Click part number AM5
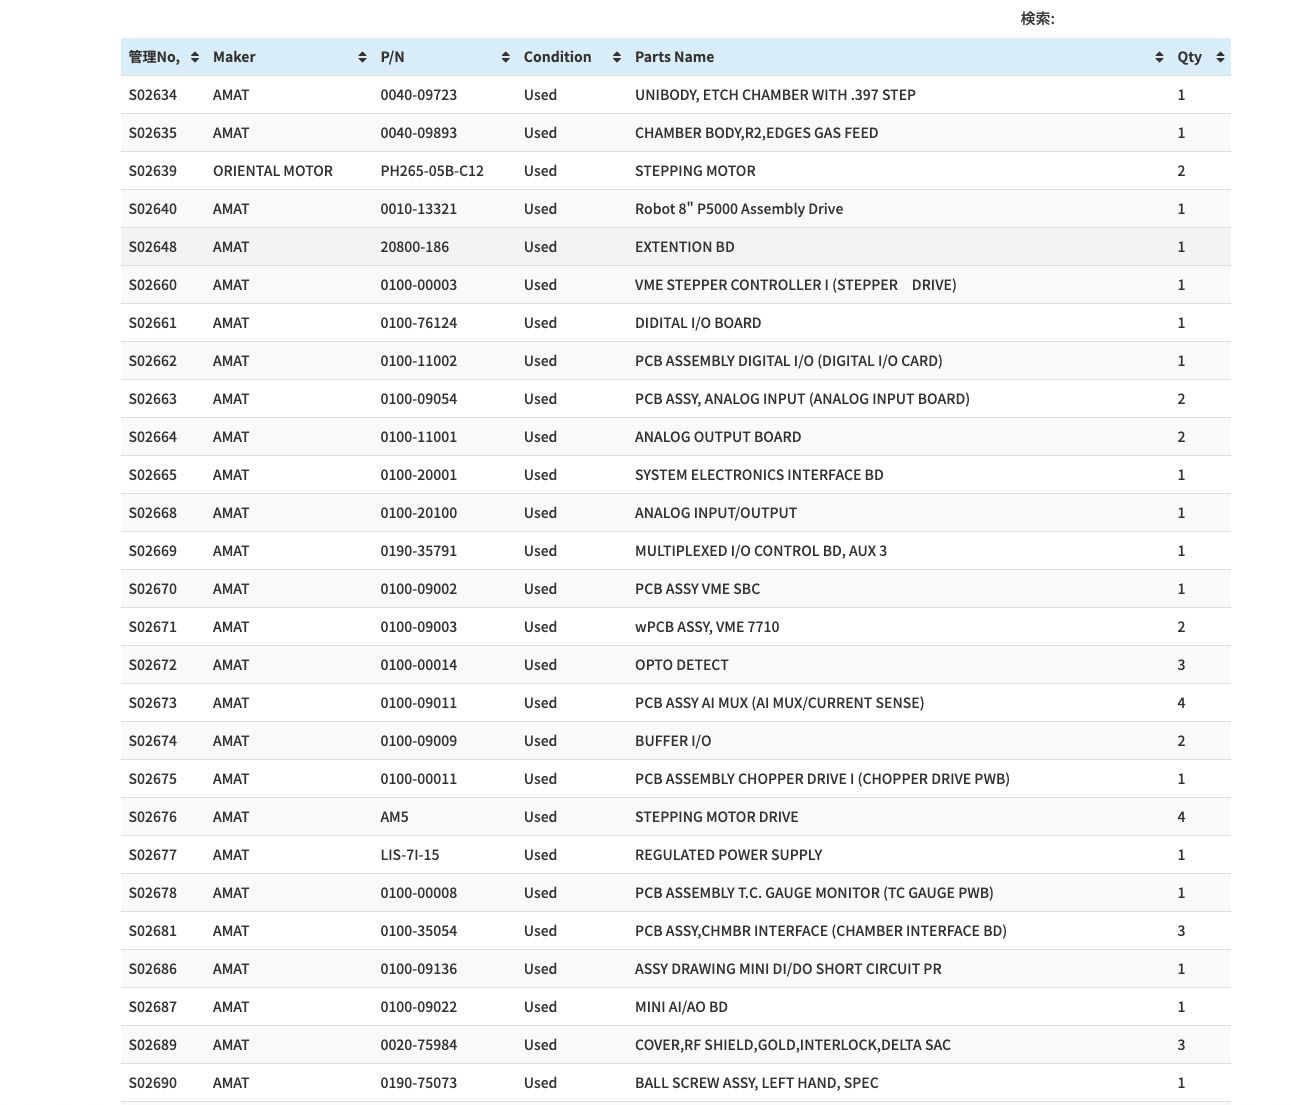The width and height of the screenshot is (1291, 1105). tap(394, 817)
